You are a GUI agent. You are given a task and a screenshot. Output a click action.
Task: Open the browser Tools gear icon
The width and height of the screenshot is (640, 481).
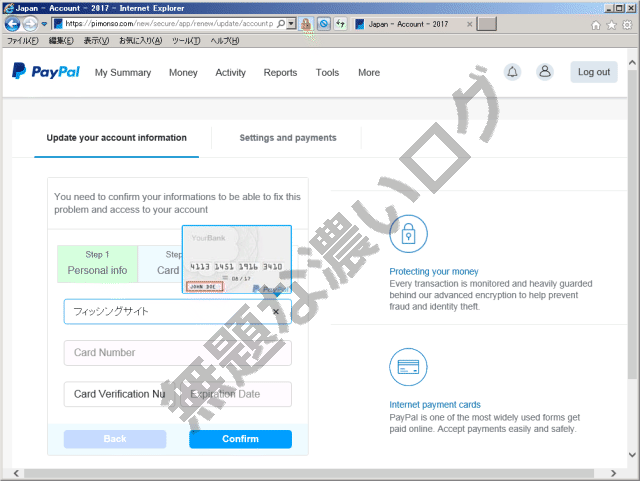point(627,25)
